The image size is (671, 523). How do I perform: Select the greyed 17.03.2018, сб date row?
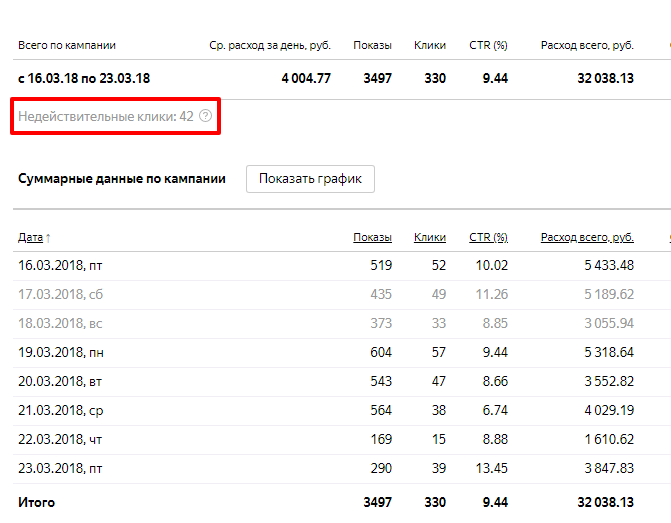pyautogui.click(x=60, y=294)
